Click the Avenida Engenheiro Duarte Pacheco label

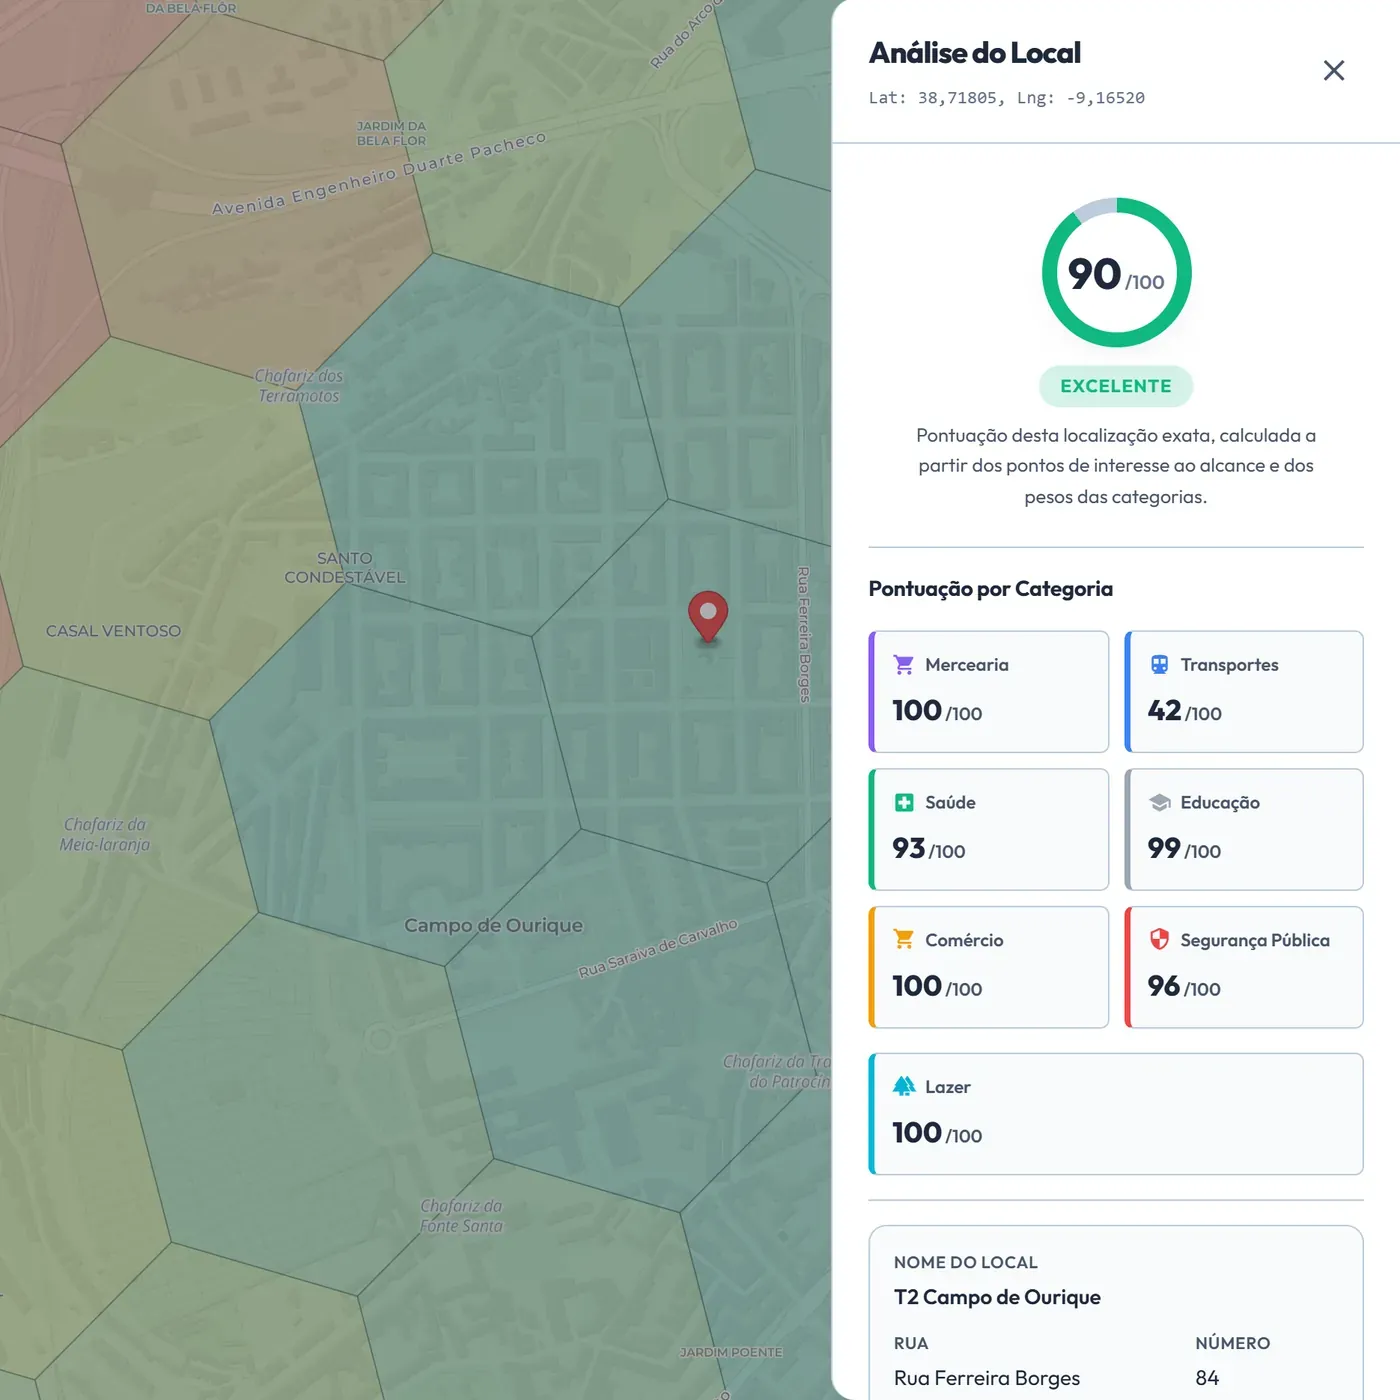click(x=379, y=172)
